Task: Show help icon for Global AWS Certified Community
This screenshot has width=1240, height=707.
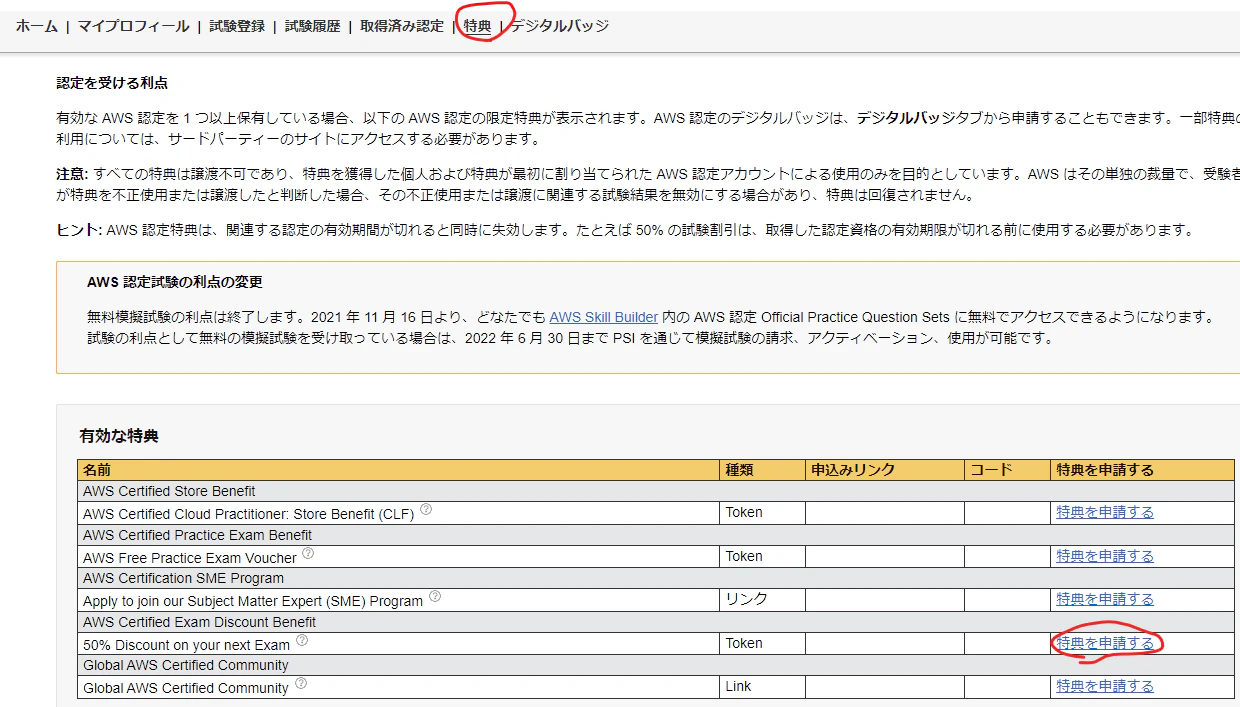Action: 301,684
